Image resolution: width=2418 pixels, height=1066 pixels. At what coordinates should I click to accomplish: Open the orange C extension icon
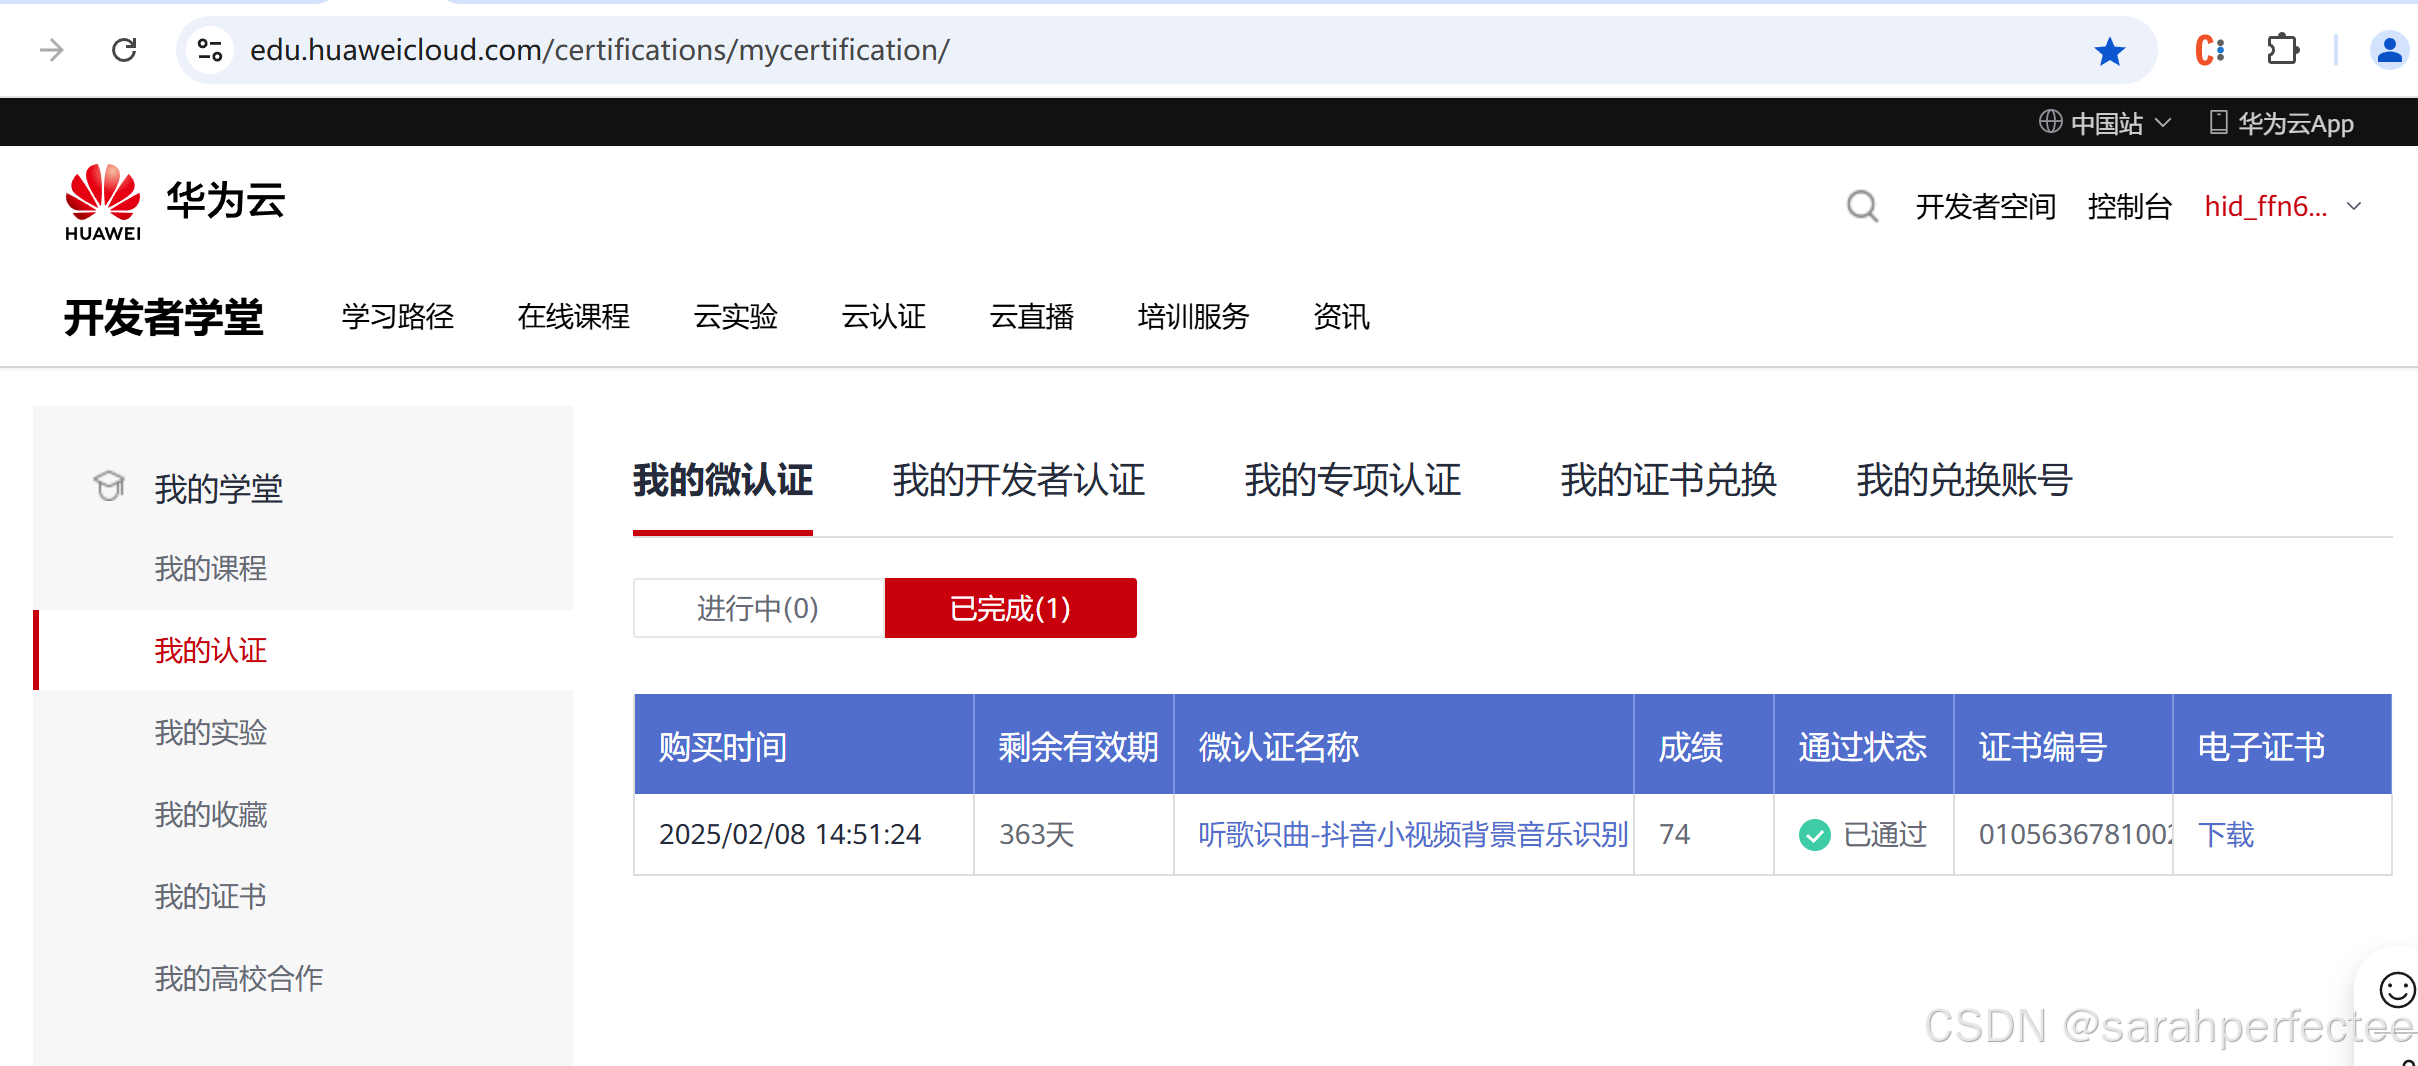click(x=2210, y=50)
